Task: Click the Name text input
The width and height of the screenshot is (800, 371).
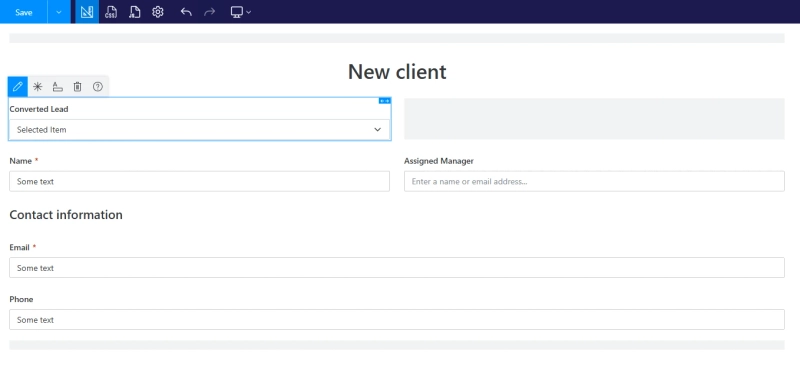Action: (x=199, y=181)
